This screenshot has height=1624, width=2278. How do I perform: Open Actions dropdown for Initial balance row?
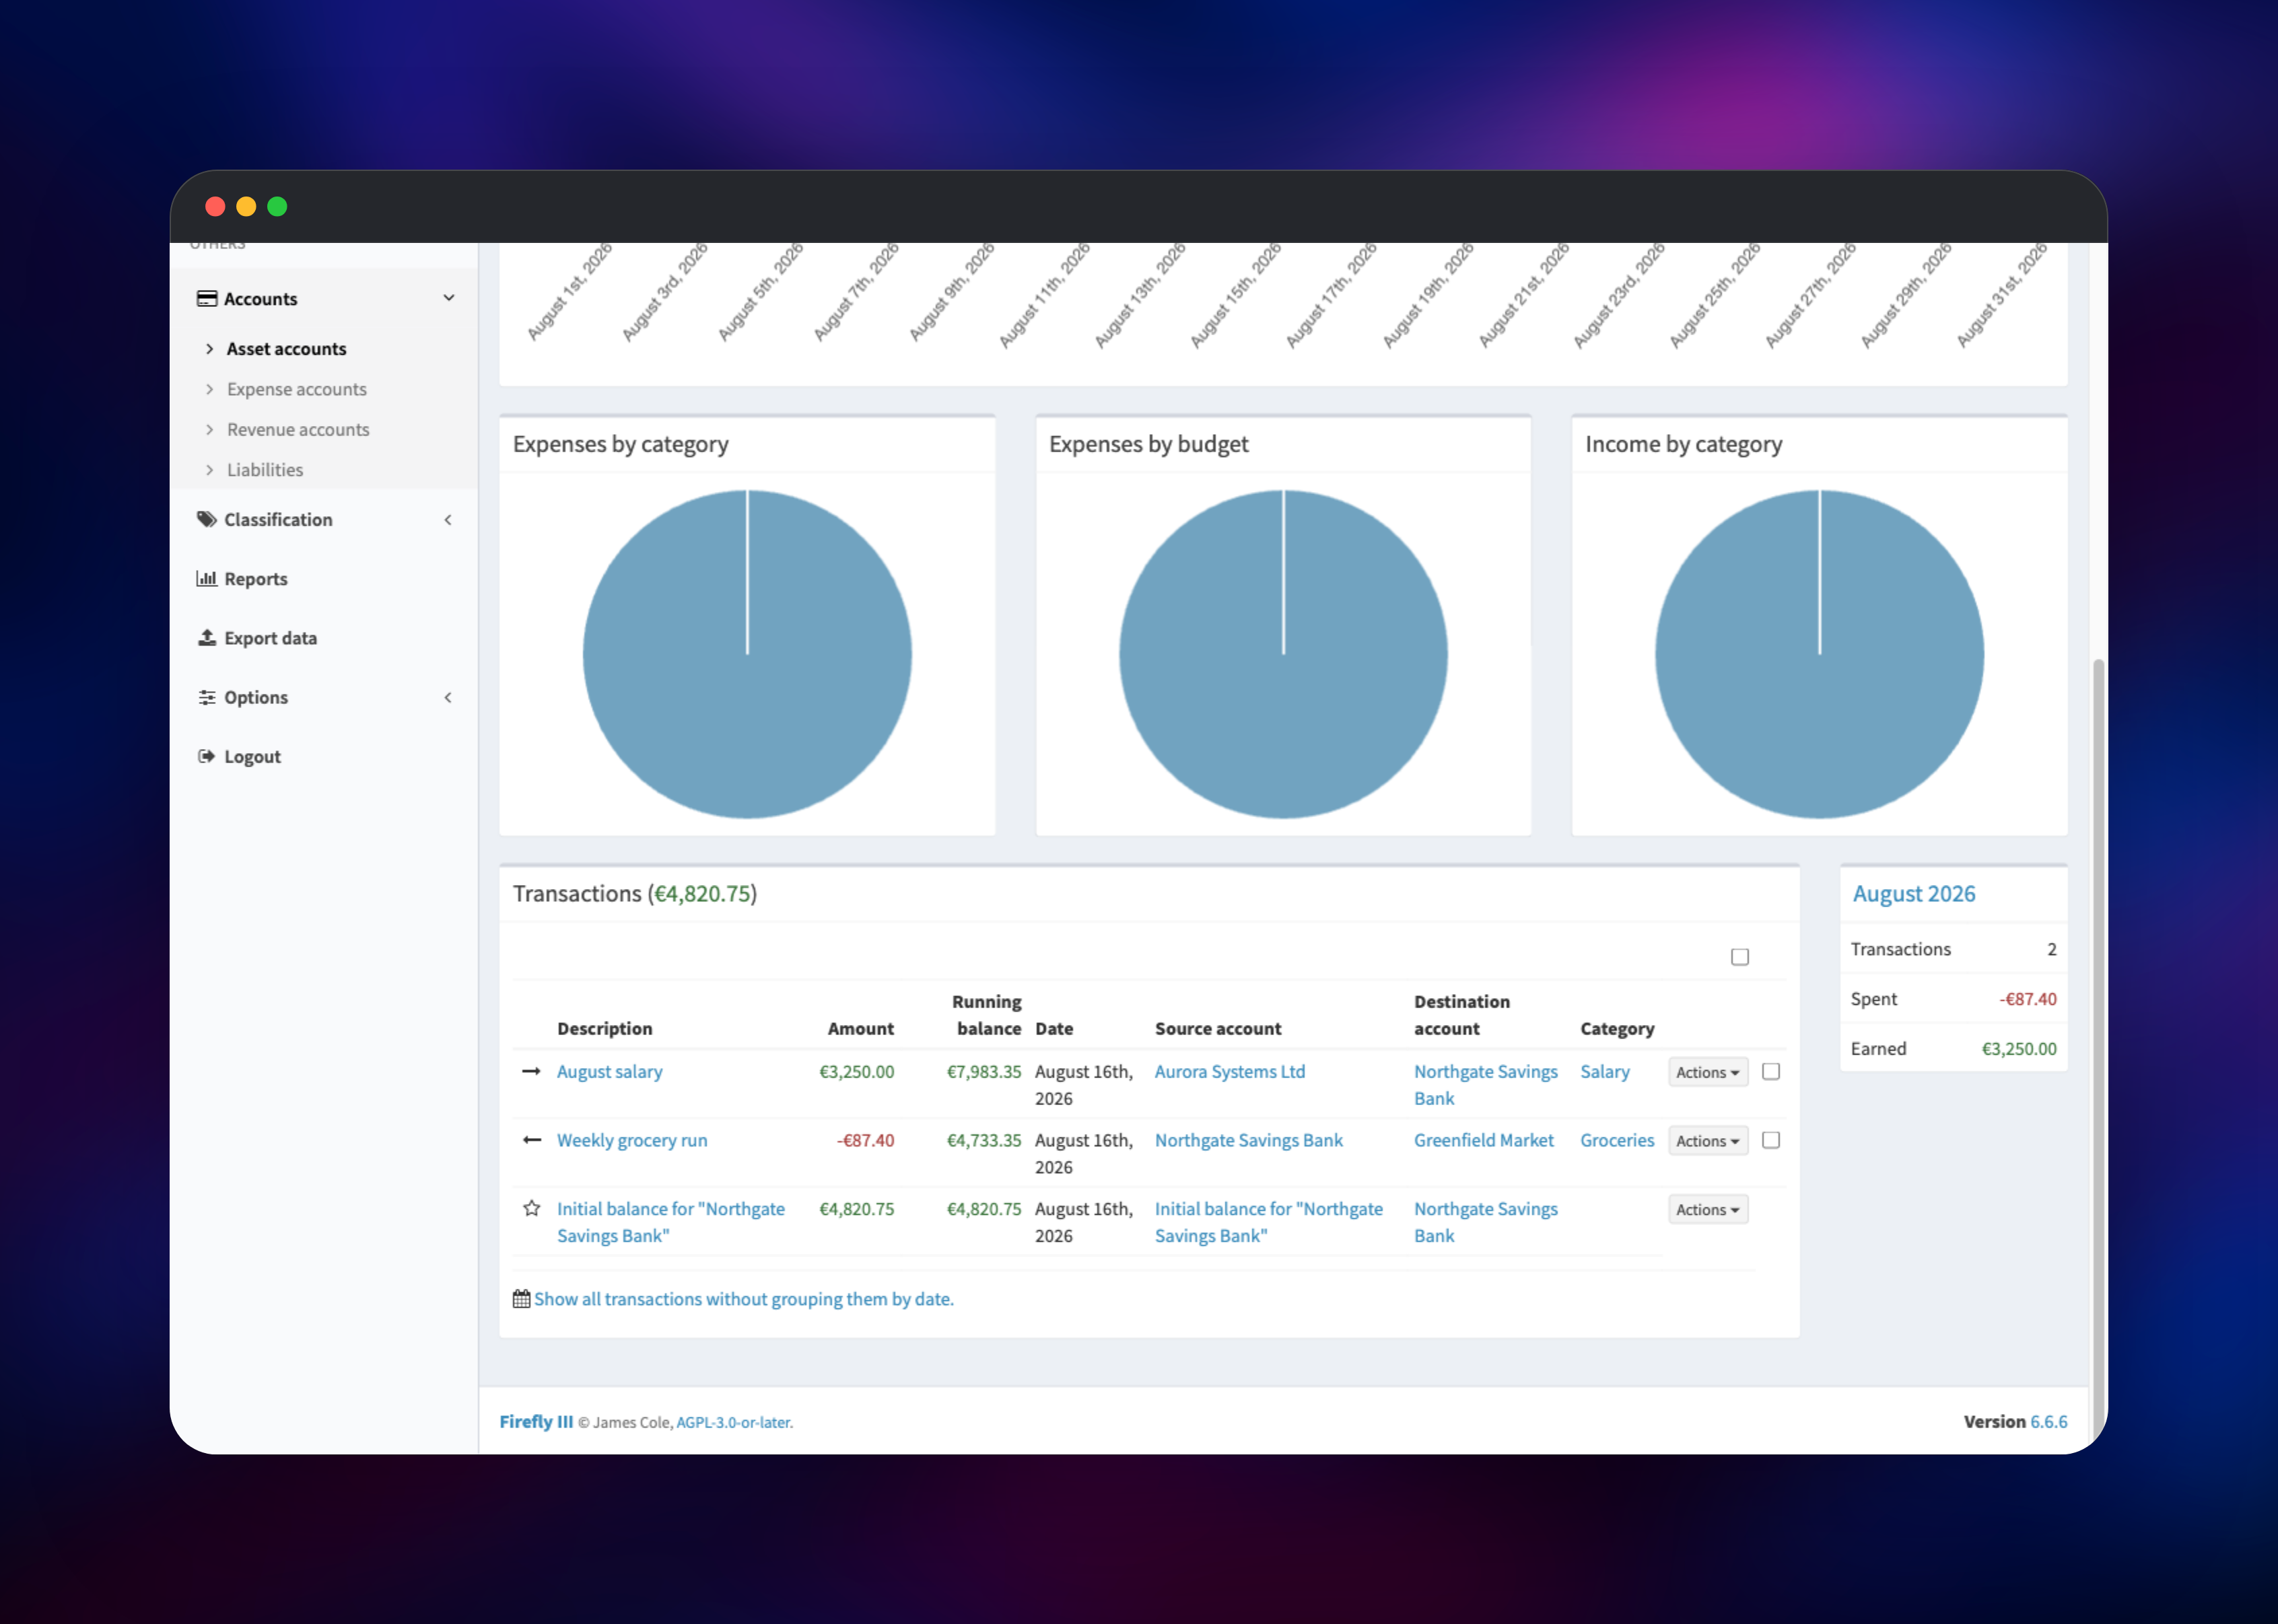tap(1708, 1209)
